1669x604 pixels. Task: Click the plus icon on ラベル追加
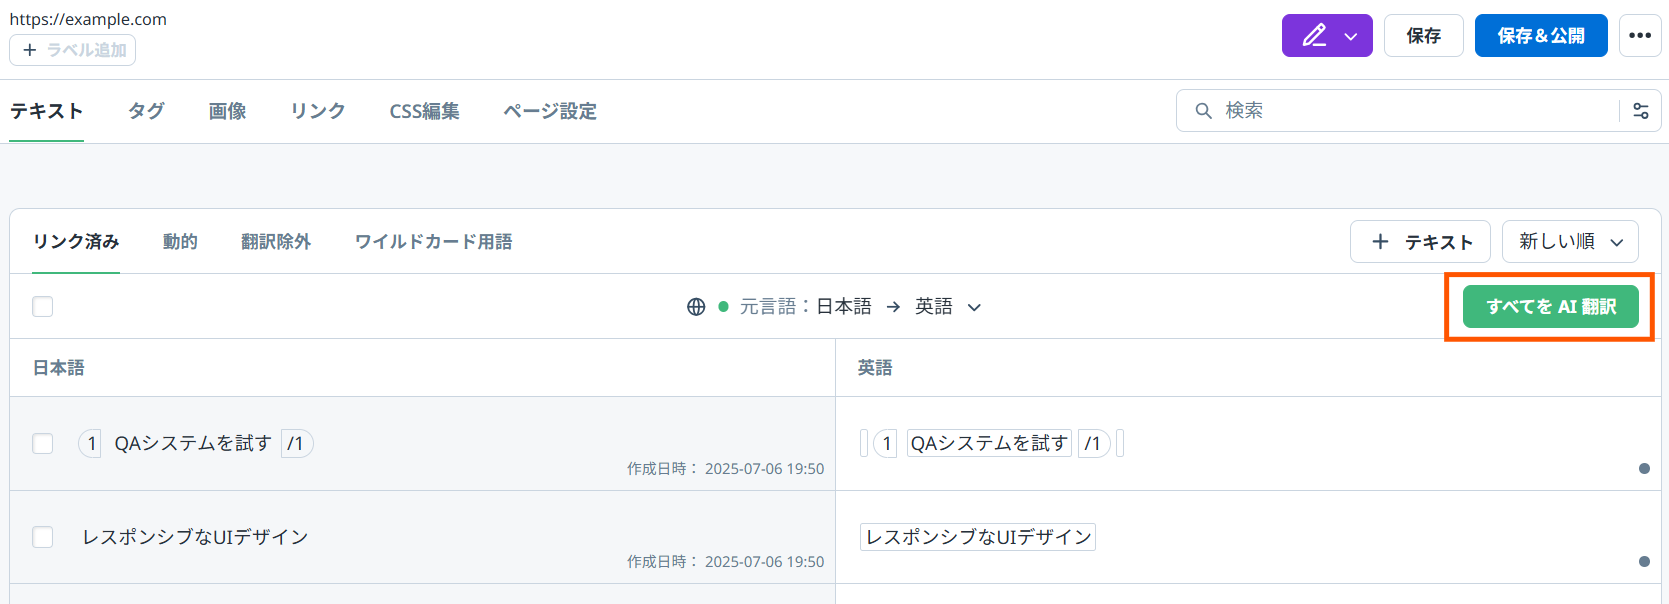click(30, 50)
